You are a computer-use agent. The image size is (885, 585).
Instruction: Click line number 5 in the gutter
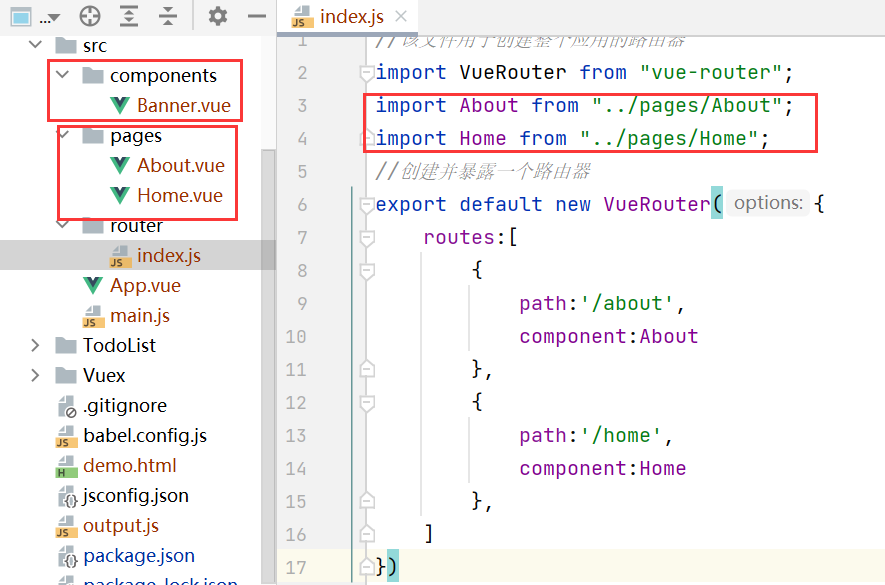(x=302, y=172)
